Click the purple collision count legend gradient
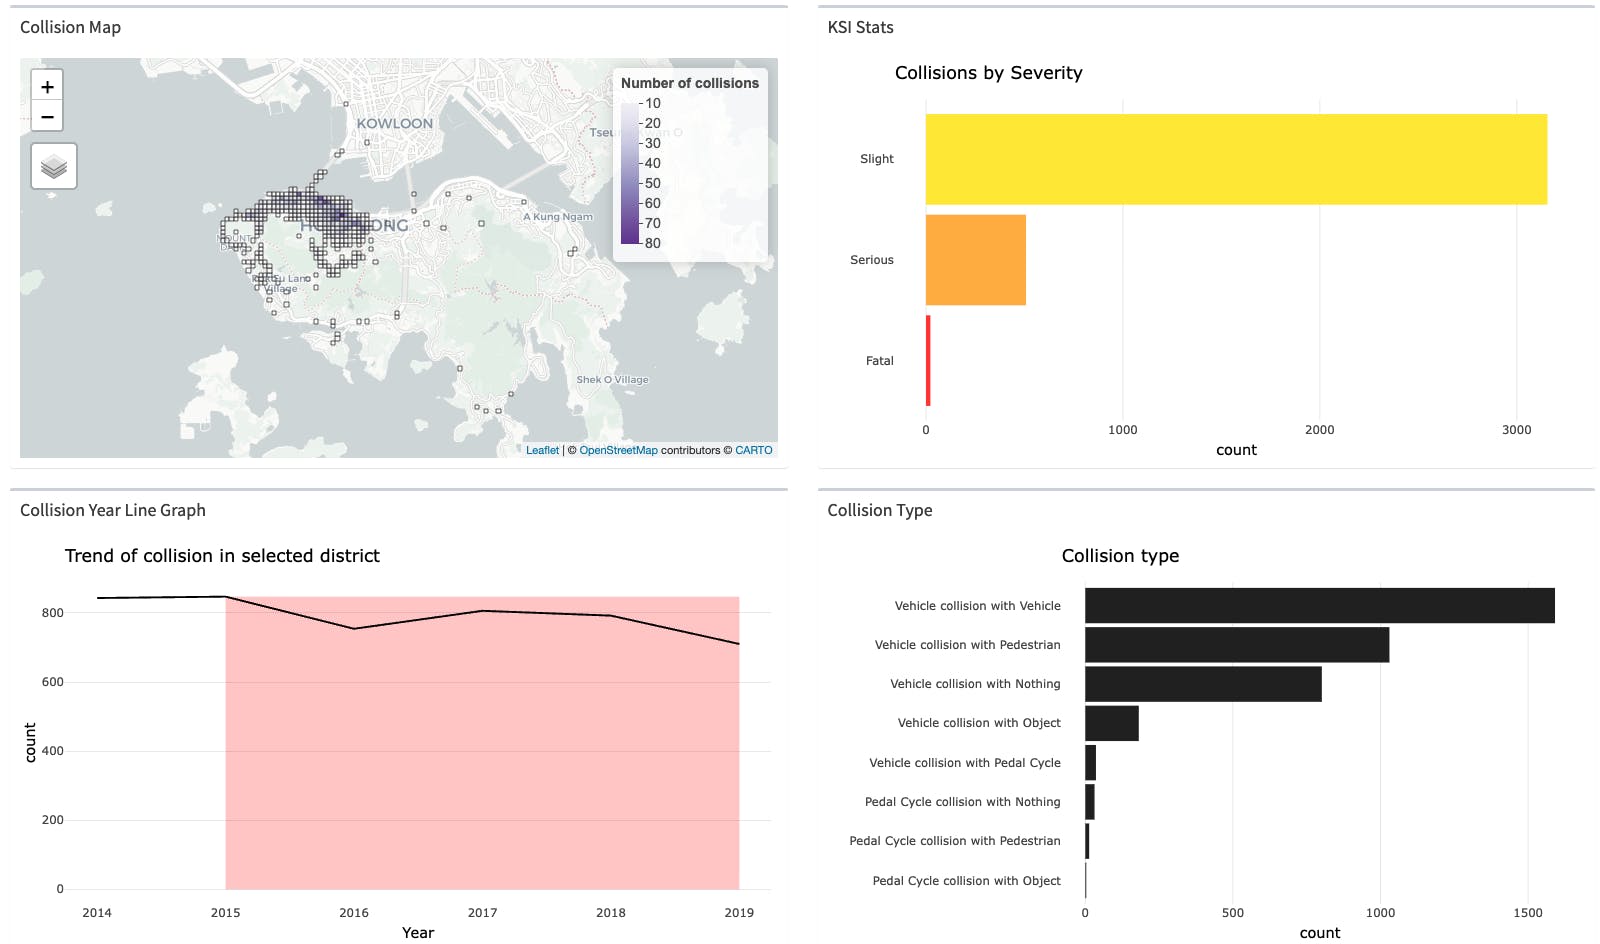This screenshot has width=1600, height=944. point(629,173)
